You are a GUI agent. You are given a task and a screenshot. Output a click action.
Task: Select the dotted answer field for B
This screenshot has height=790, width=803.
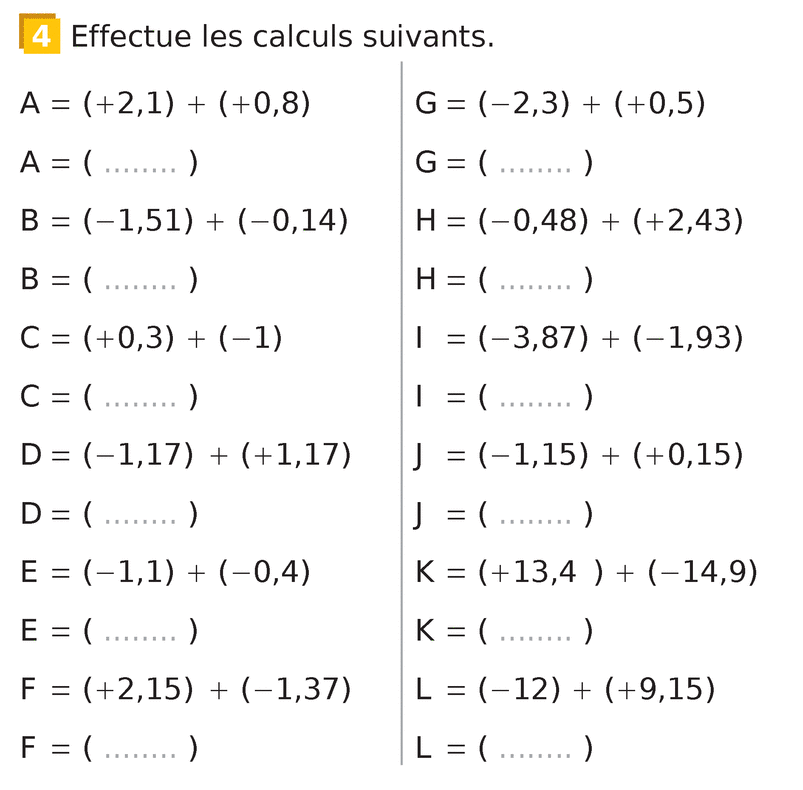140,281
